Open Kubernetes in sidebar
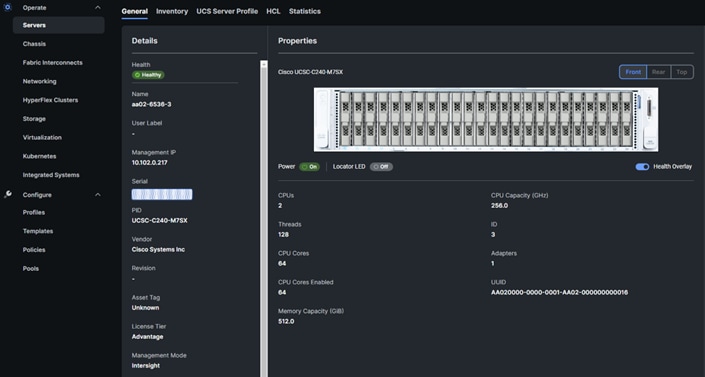The image size is (705, 377). [x=40, y=156]
